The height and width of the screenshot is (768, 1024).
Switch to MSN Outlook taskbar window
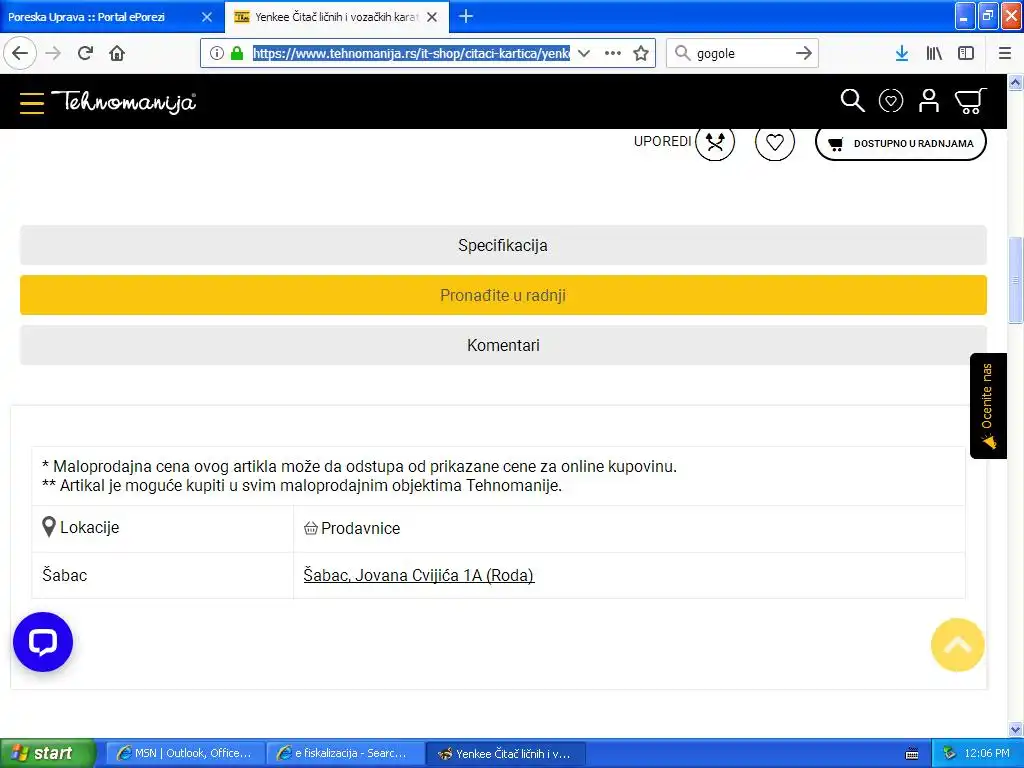(x=185, y=753)
